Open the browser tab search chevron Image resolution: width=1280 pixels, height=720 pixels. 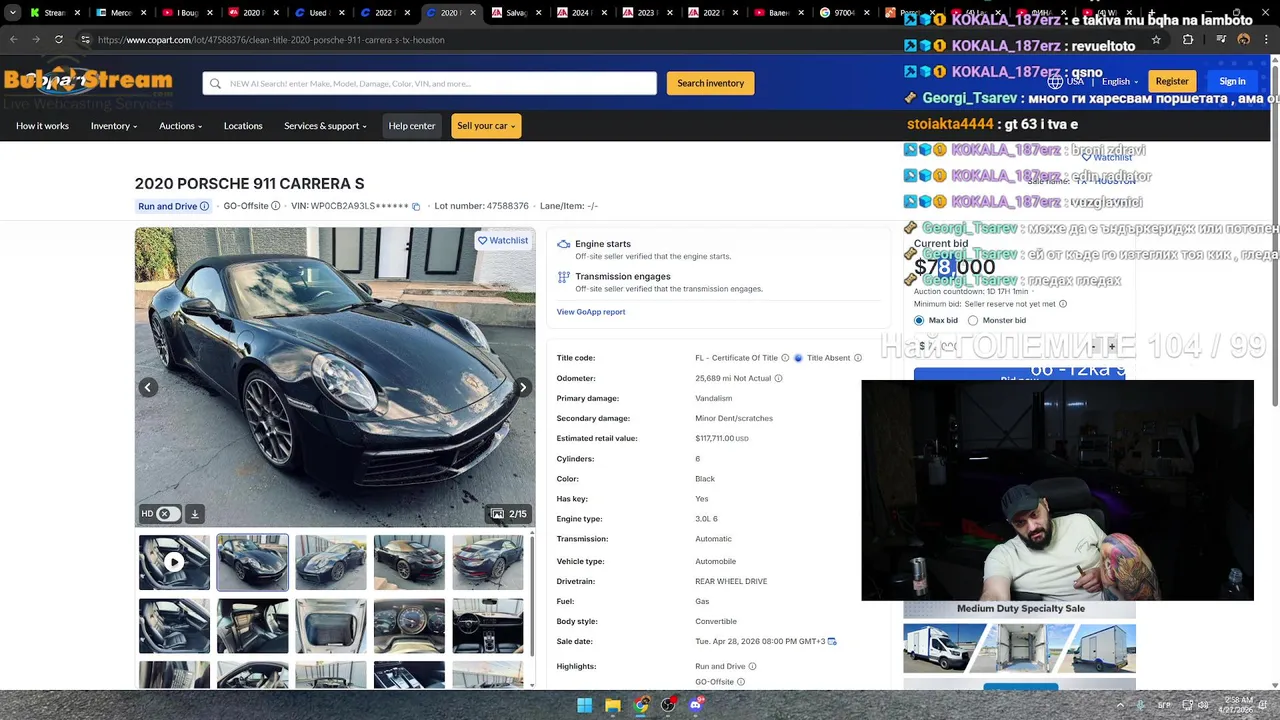(x=12, y=13)
